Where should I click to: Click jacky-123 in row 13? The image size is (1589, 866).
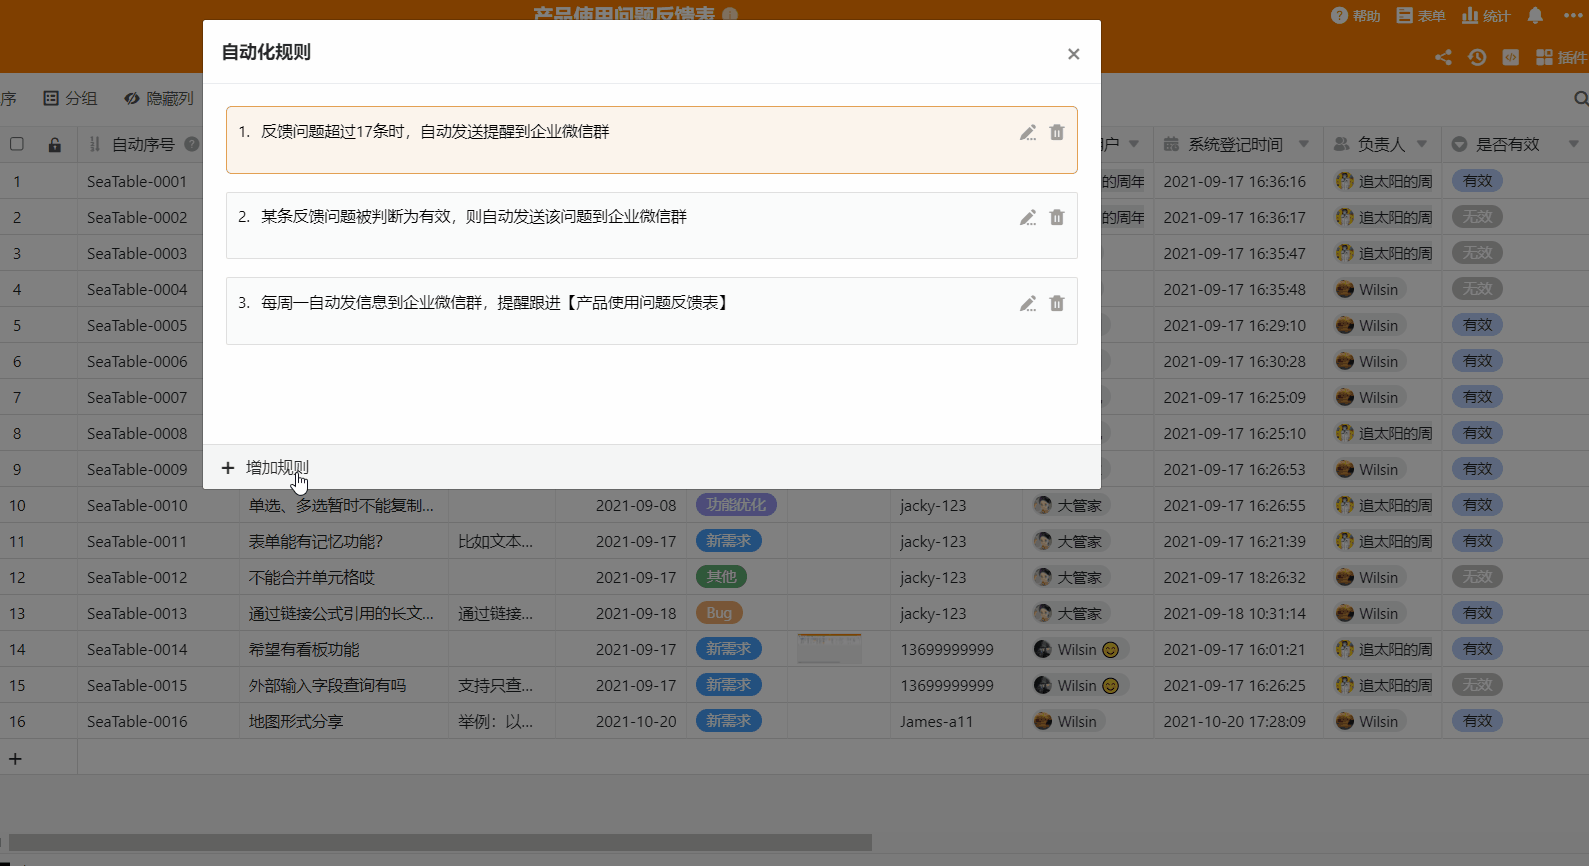coord(933,613)
